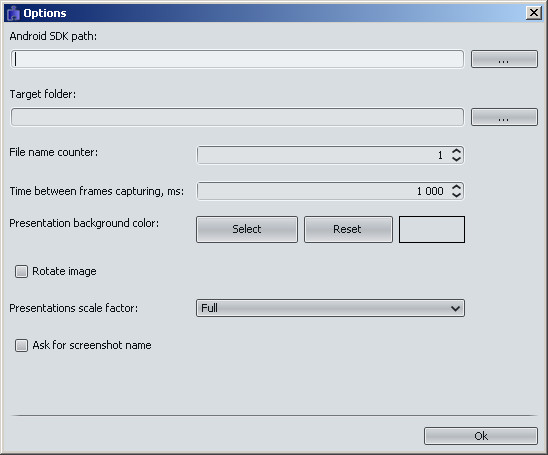Click the Target folder text field
Viewport: 548px width, 455px height.
pyautogui.click(x=237, y=117)
